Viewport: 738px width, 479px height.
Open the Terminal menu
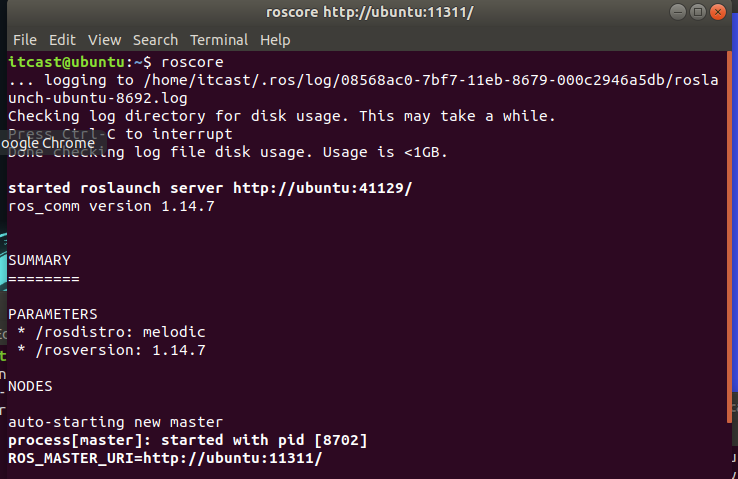click(219, 40)
